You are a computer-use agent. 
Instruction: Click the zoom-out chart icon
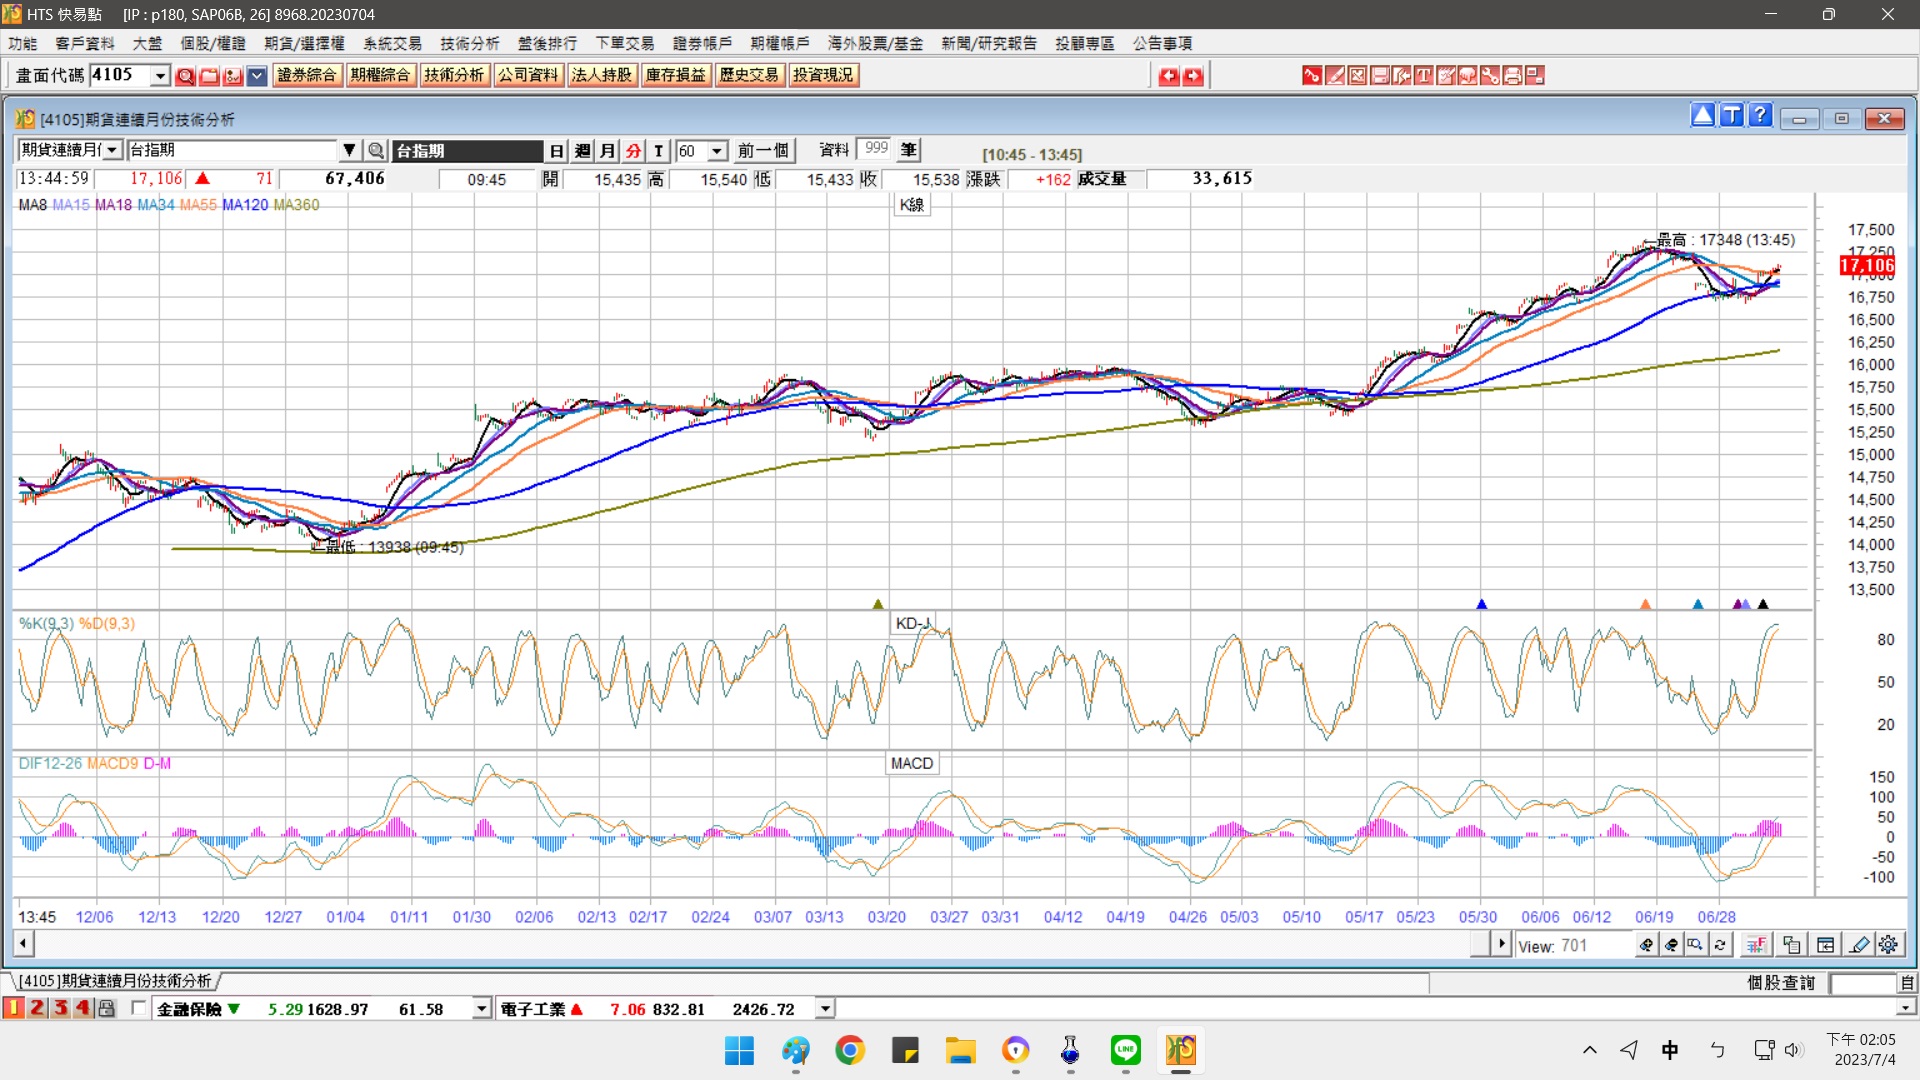tap(1671, 945)
